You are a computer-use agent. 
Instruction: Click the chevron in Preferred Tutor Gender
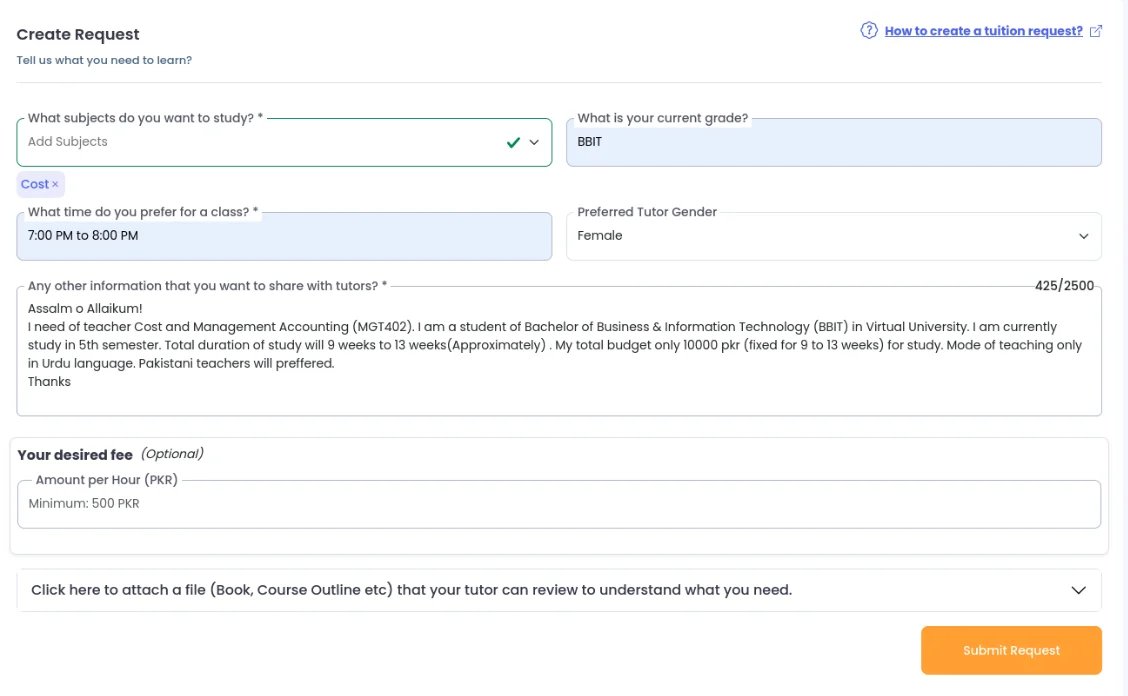pyautogui.click(x=1083, y=236)
